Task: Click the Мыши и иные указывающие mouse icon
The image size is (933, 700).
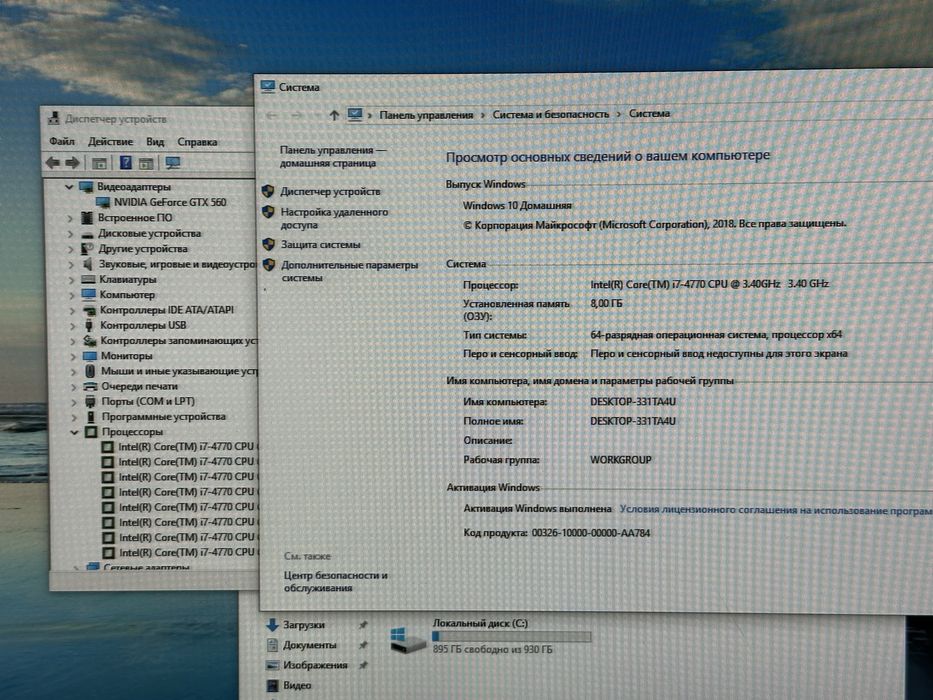Action: [90, 371]
